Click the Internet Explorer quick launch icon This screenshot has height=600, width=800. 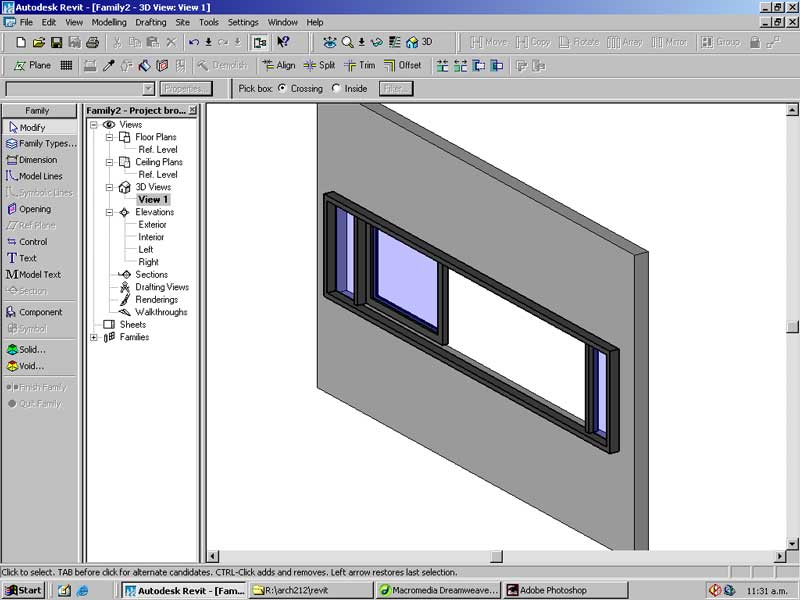point(82,591)
